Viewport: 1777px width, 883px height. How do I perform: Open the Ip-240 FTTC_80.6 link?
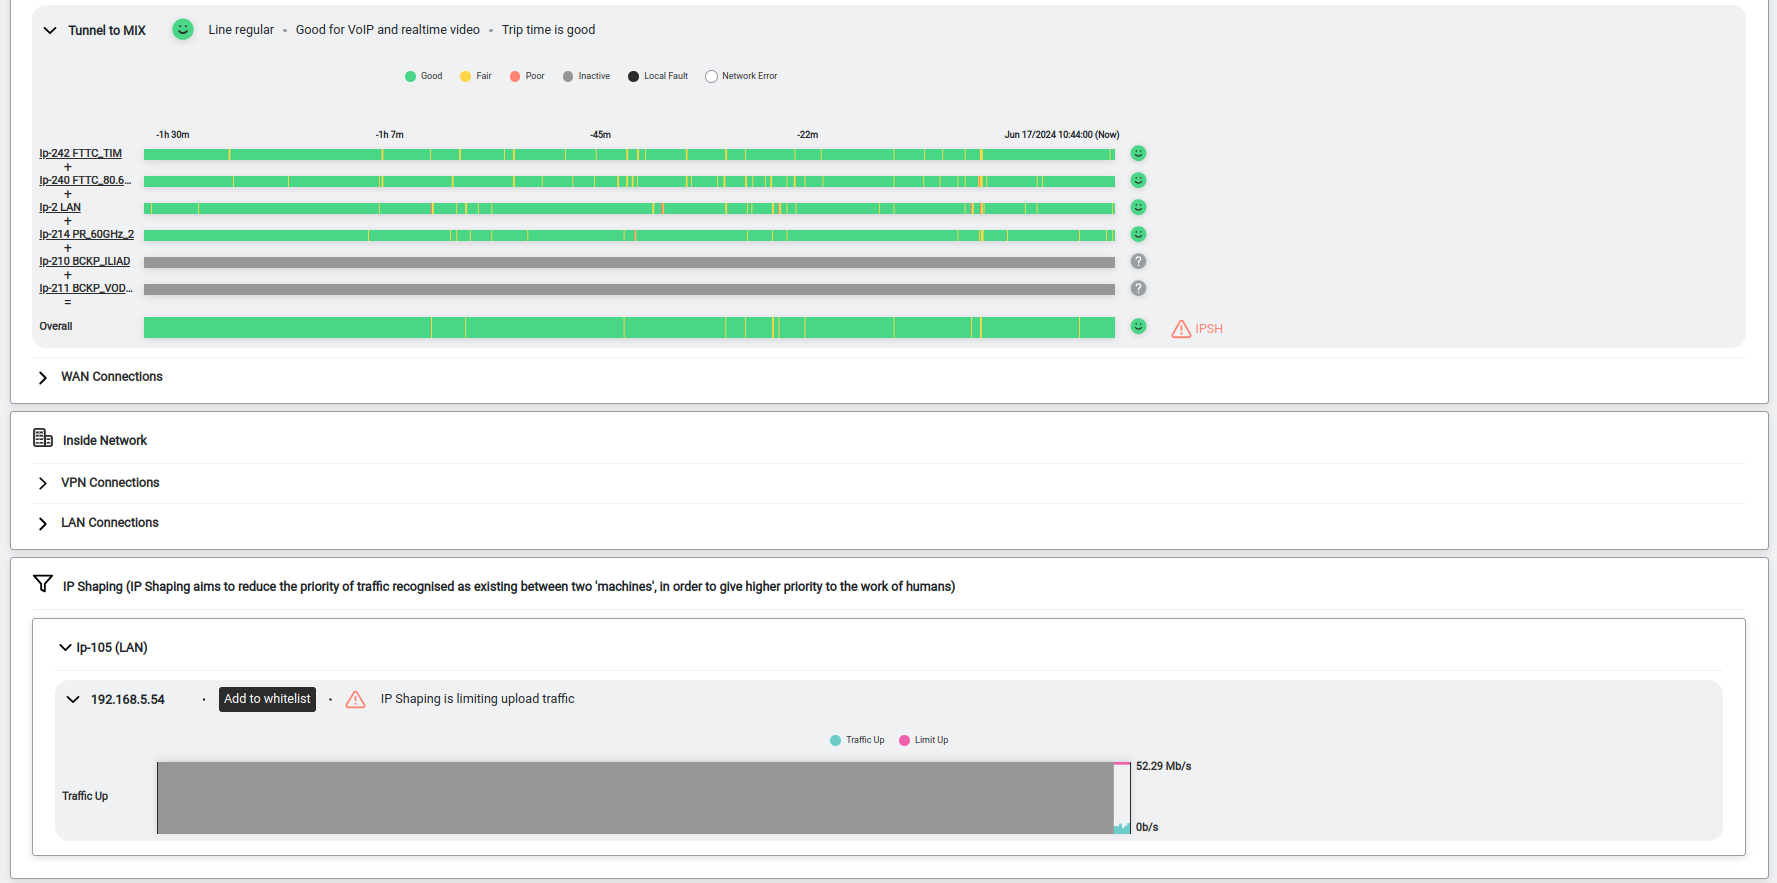pyautogui.click(x=85, y=181)
